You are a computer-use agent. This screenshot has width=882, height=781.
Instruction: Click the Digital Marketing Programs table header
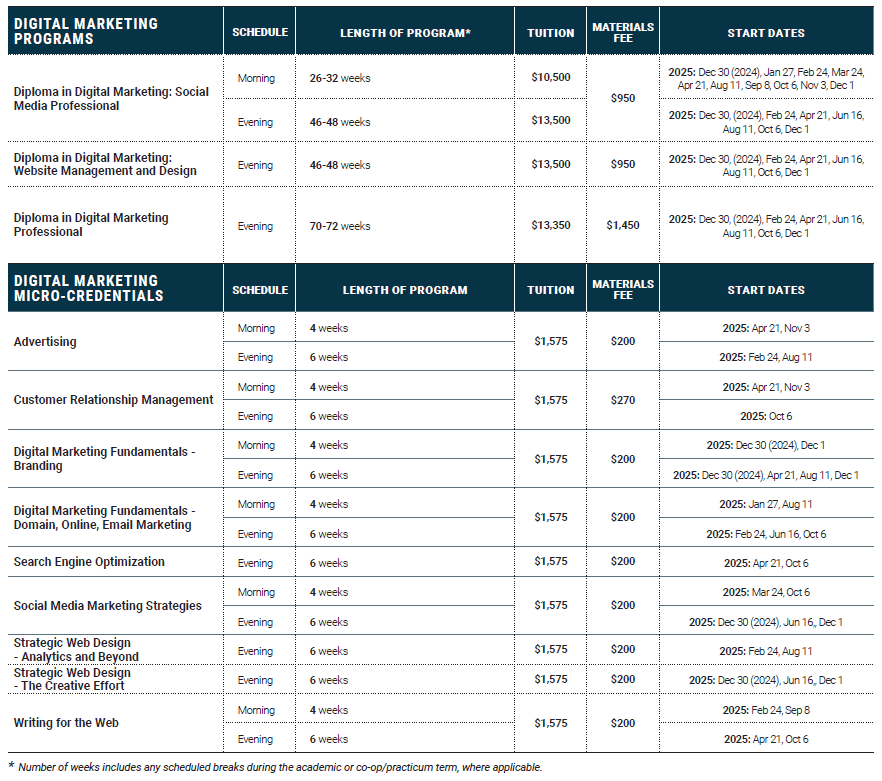pyautogui.click(x=85, y=32)
